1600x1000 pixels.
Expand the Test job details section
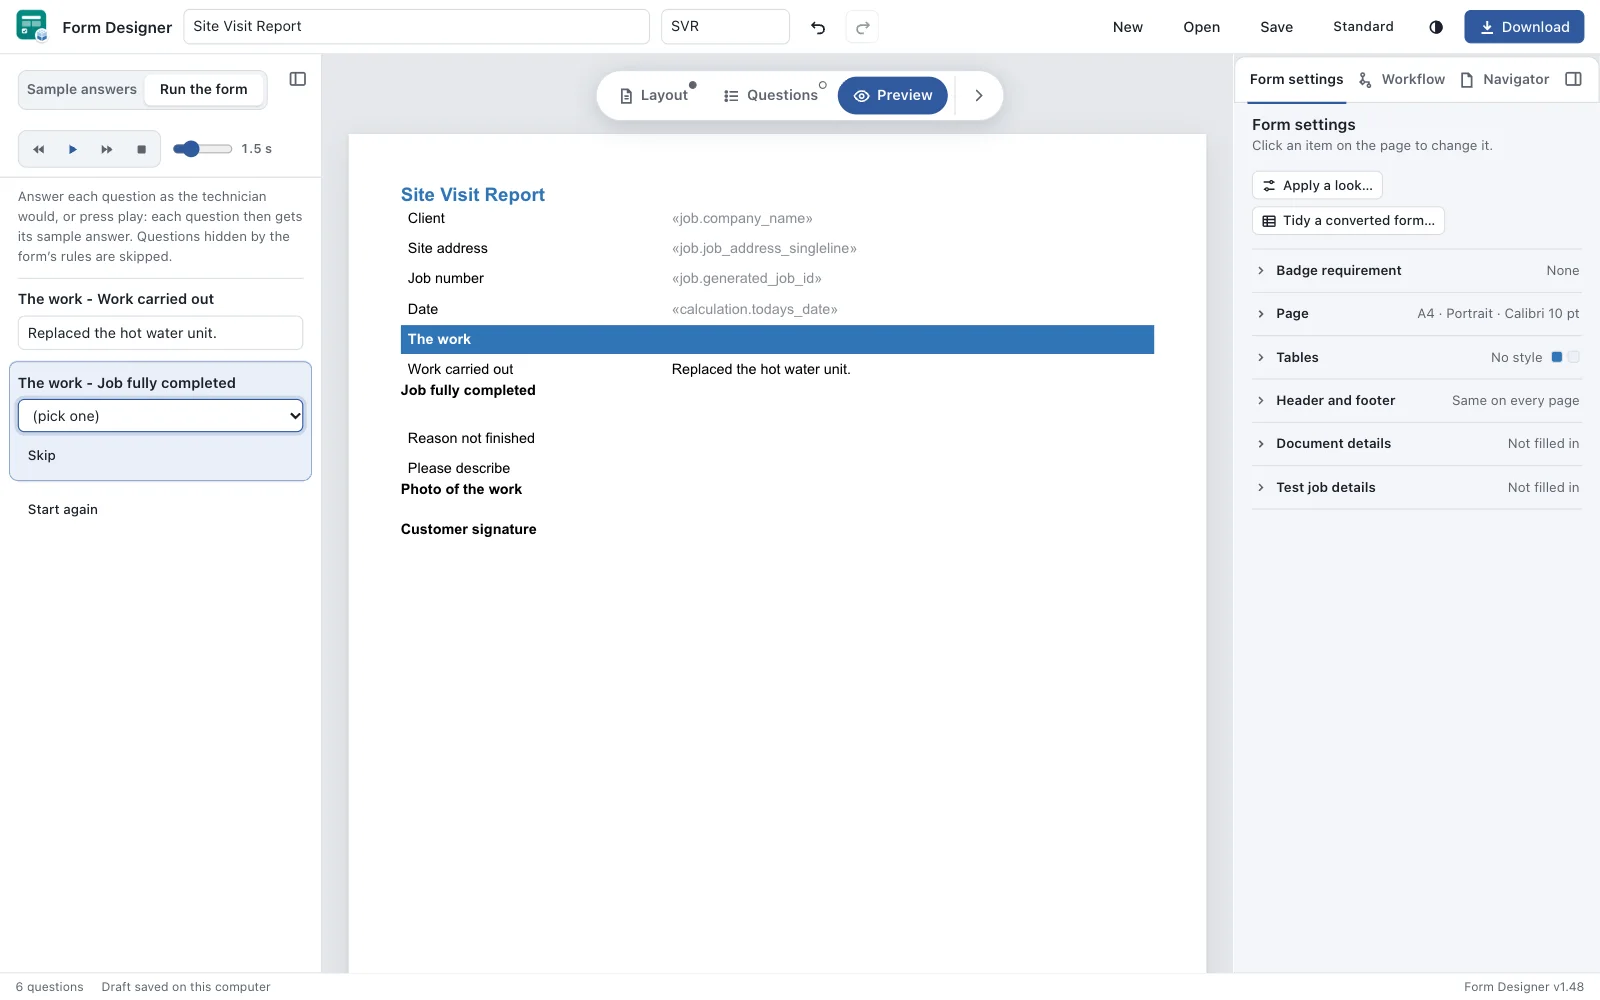(x=1417, y=488)
